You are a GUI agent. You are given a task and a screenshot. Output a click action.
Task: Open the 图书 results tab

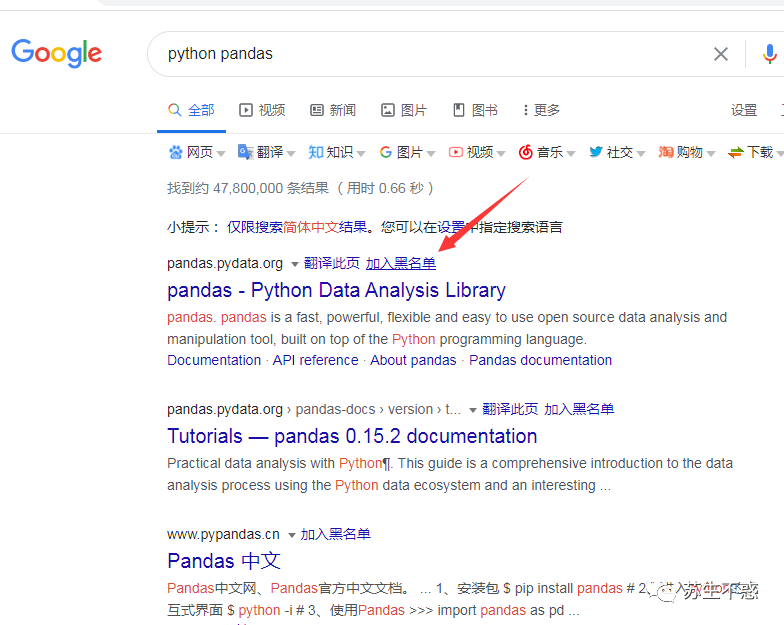[x=475, y=110]
